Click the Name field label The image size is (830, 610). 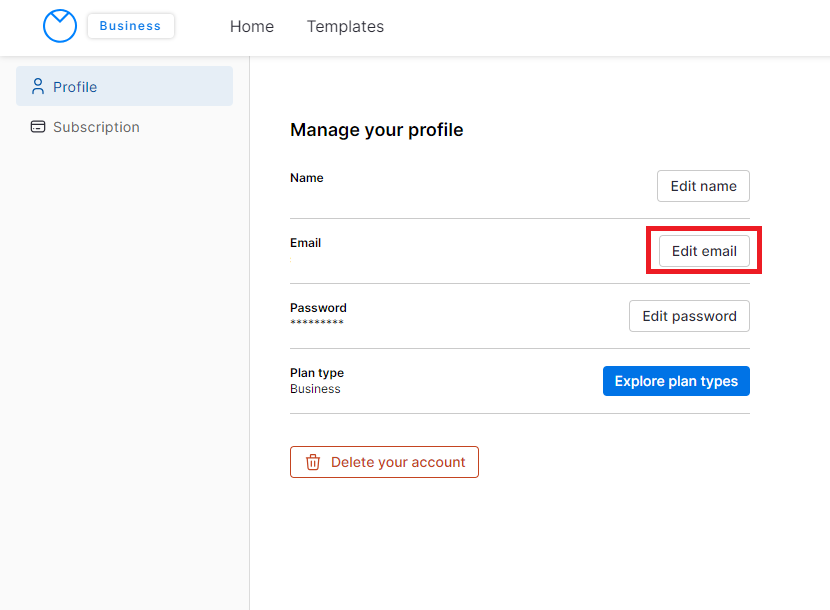[307, 178]
